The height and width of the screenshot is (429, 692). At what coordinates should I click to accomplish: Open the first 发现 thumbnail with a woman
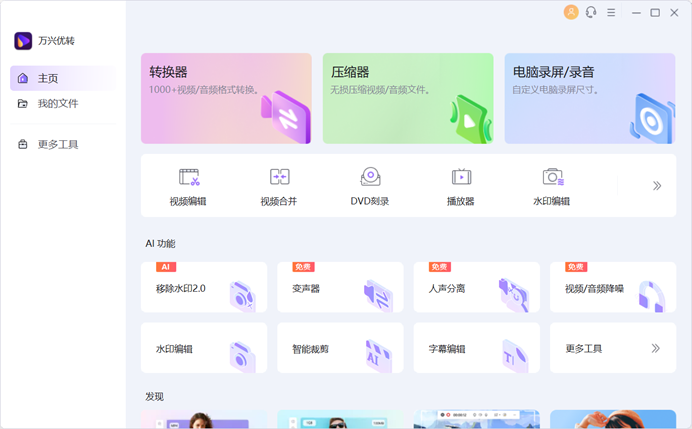[204, 419]
